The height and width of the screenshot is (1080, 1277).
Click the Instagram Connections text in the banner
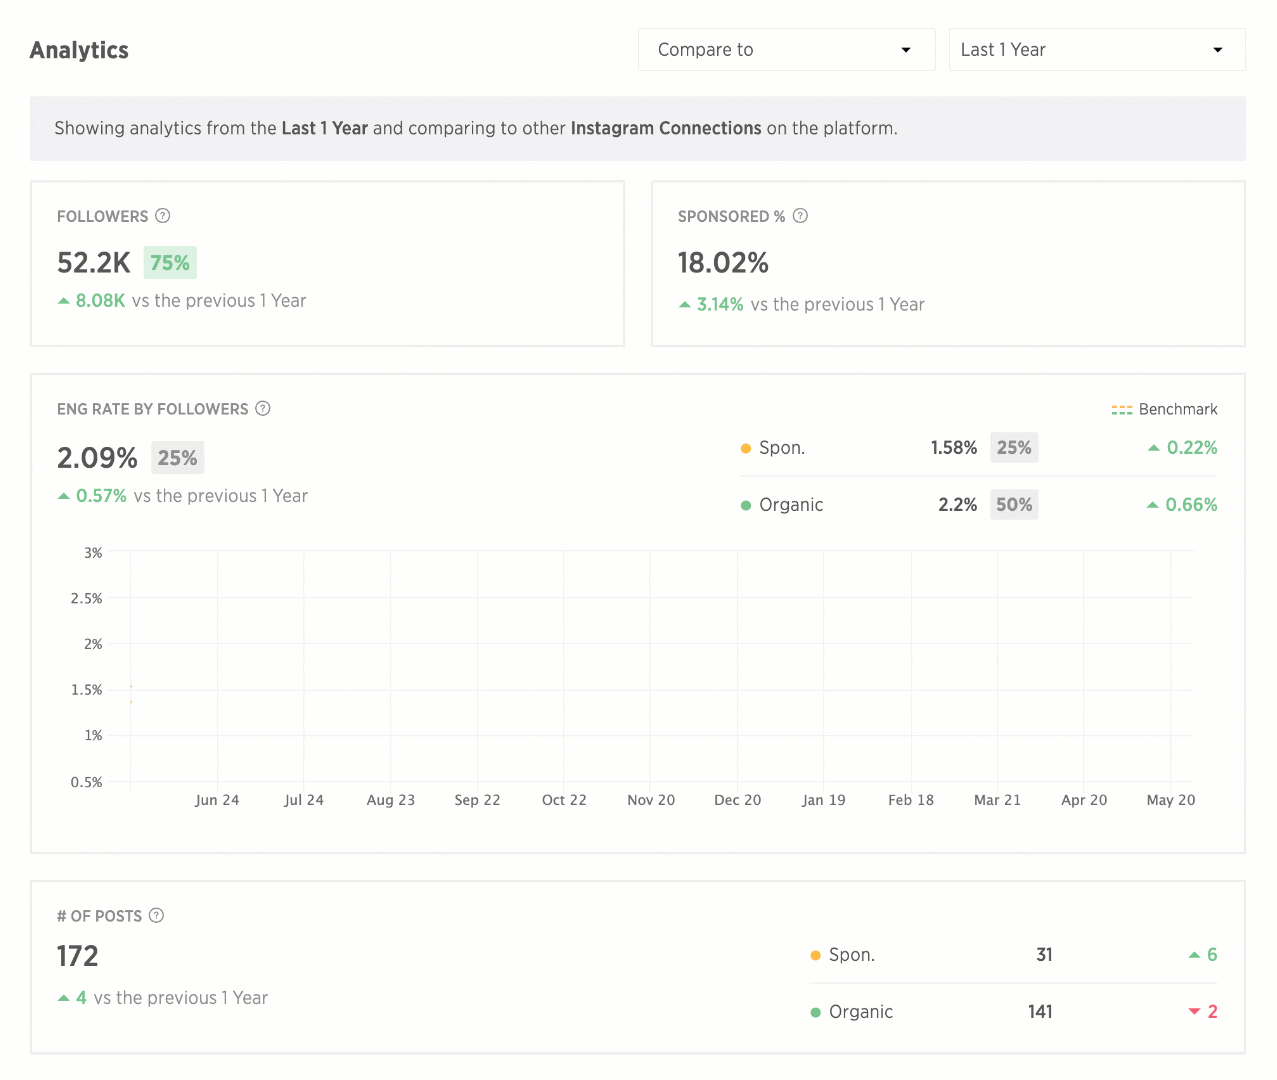[x=666, y=128]
